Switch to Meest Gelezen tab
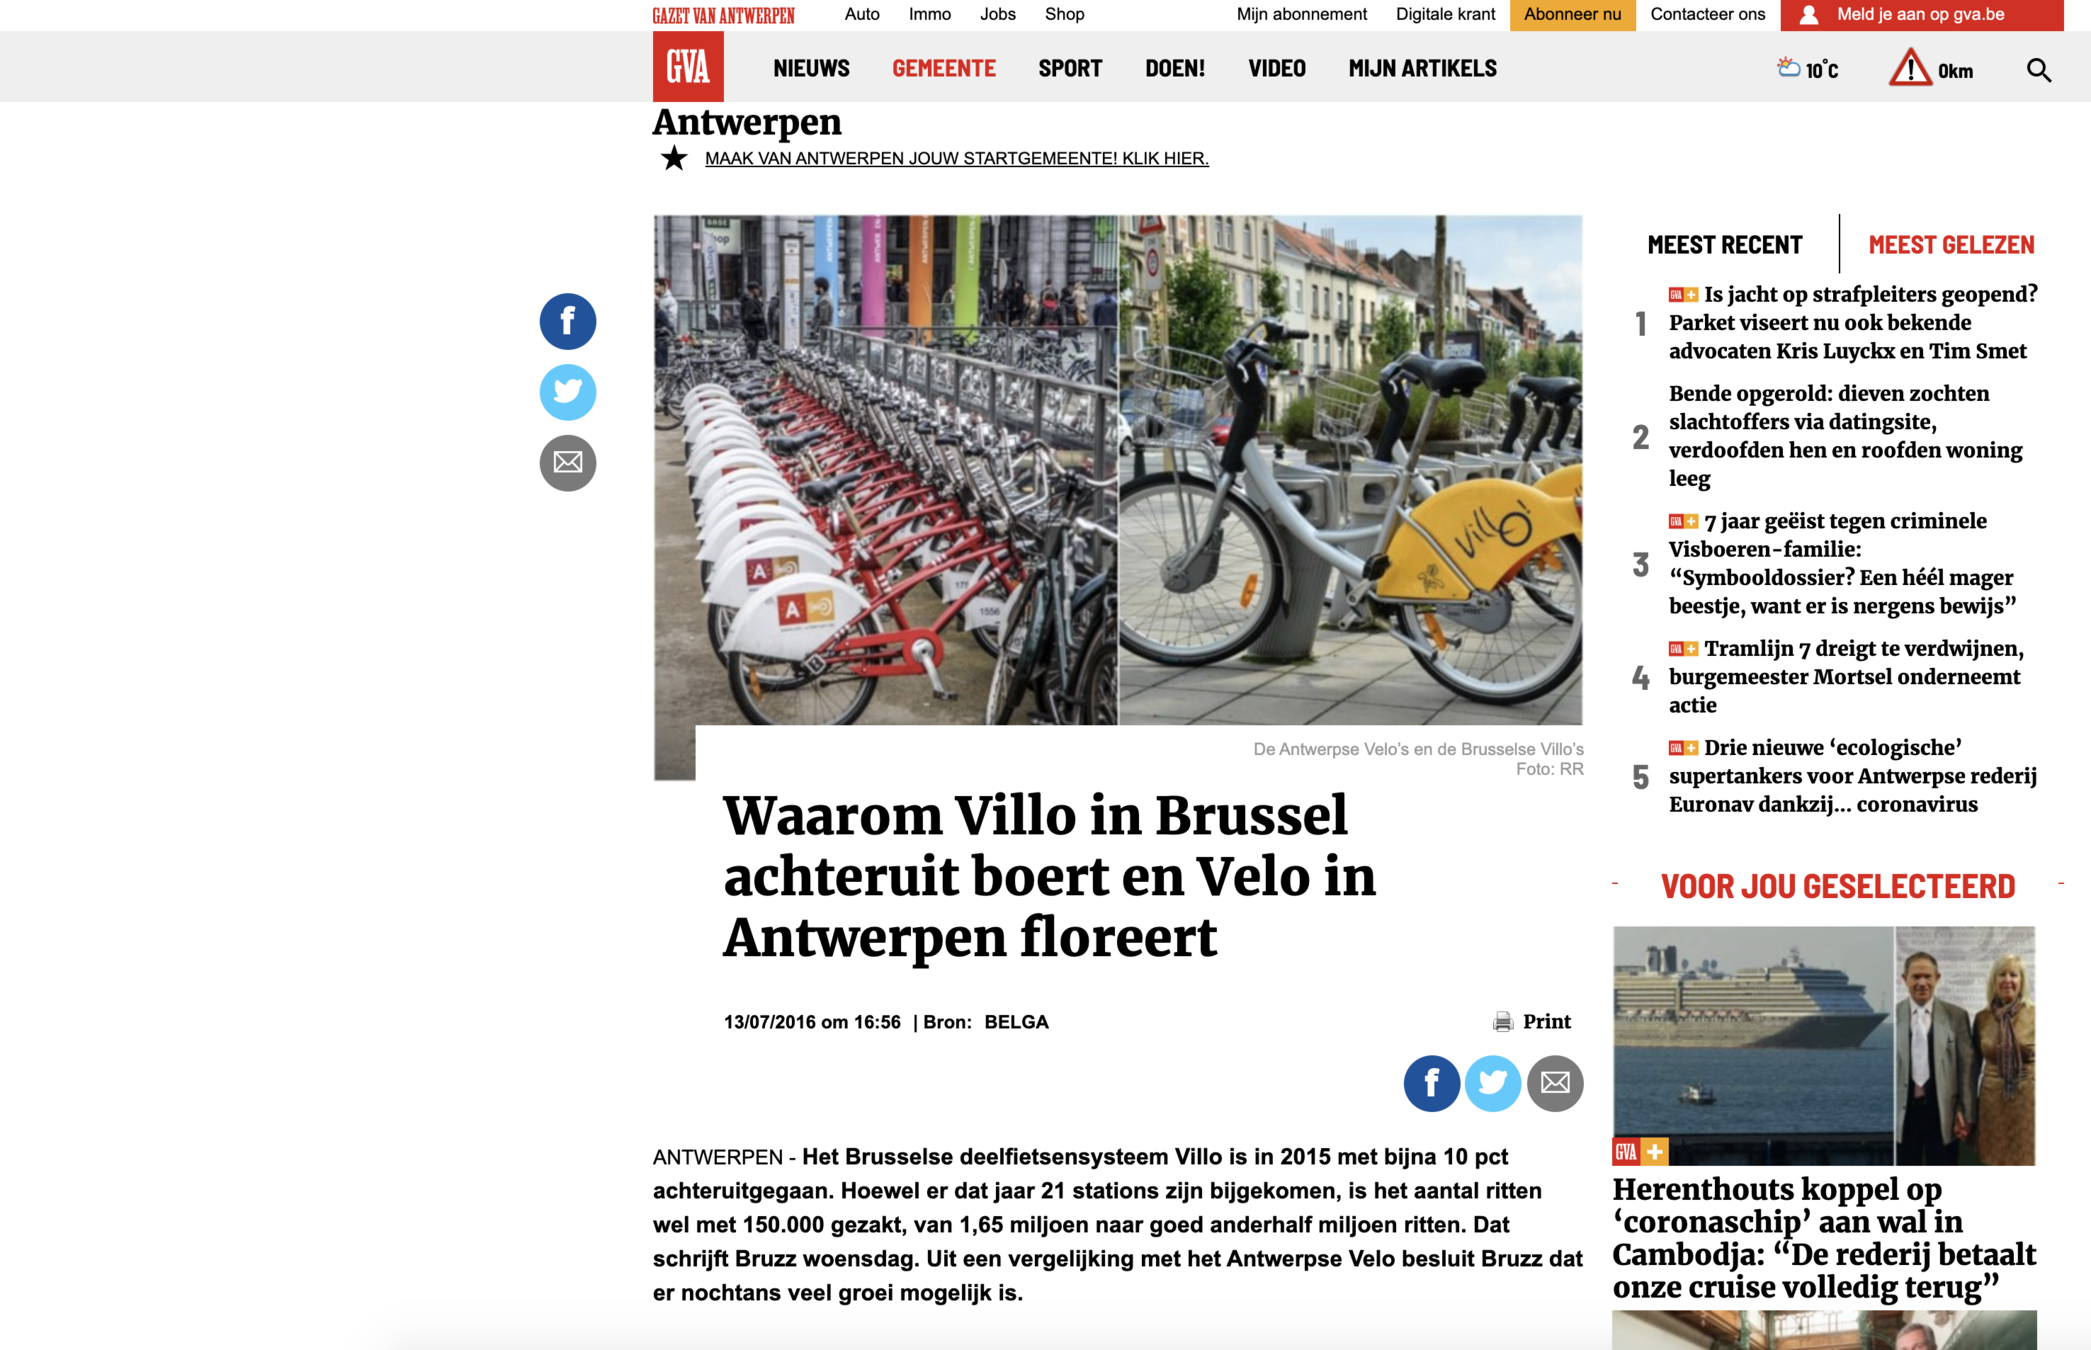Image resolution: width=2091 pixels, height=1350 pixels. (1951, 245)
